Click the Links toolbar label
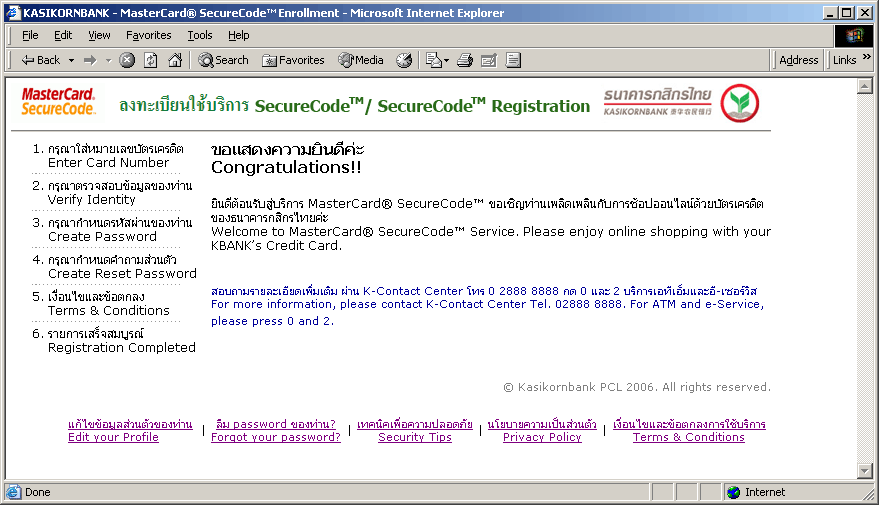 pyautogui.click(x=844, y=60)
